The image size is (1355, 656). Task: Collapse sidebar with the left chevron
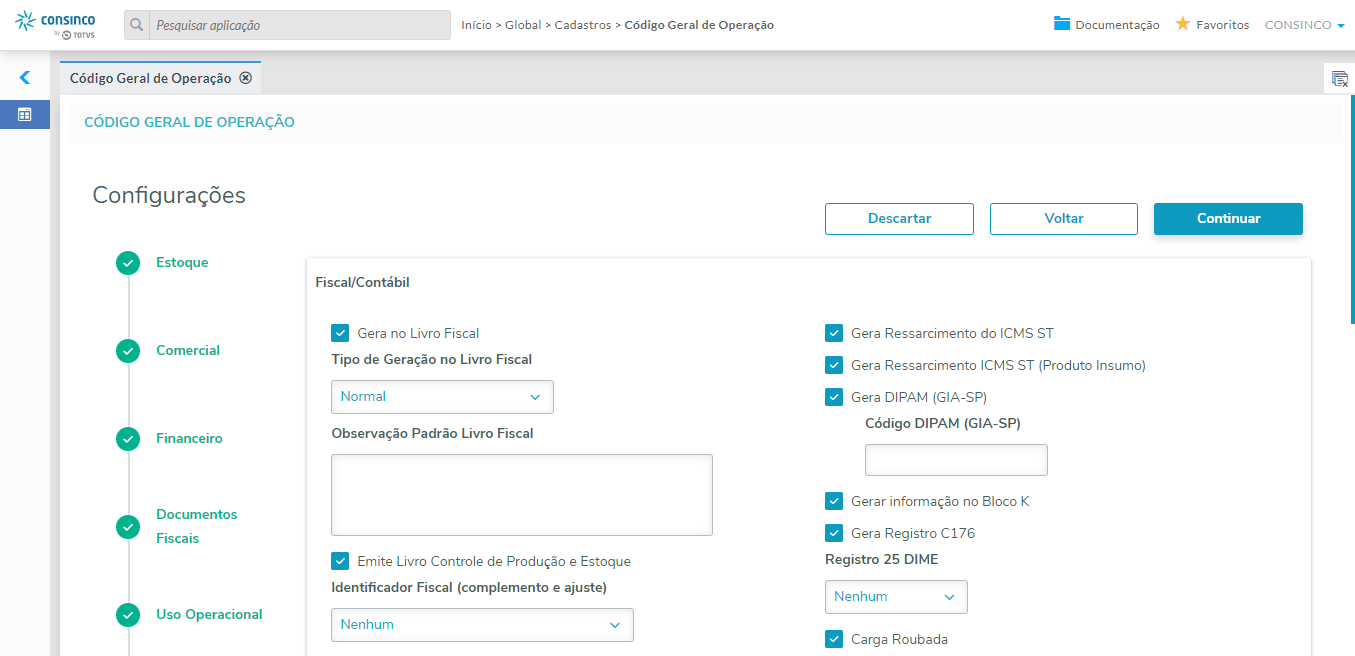25,77
